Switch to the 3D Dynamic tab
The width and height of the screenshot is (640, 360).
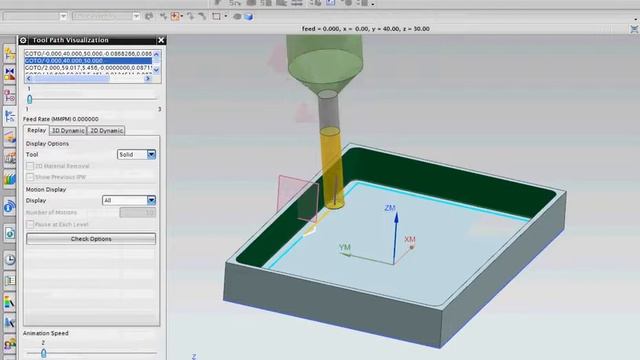tap(68, 131)
